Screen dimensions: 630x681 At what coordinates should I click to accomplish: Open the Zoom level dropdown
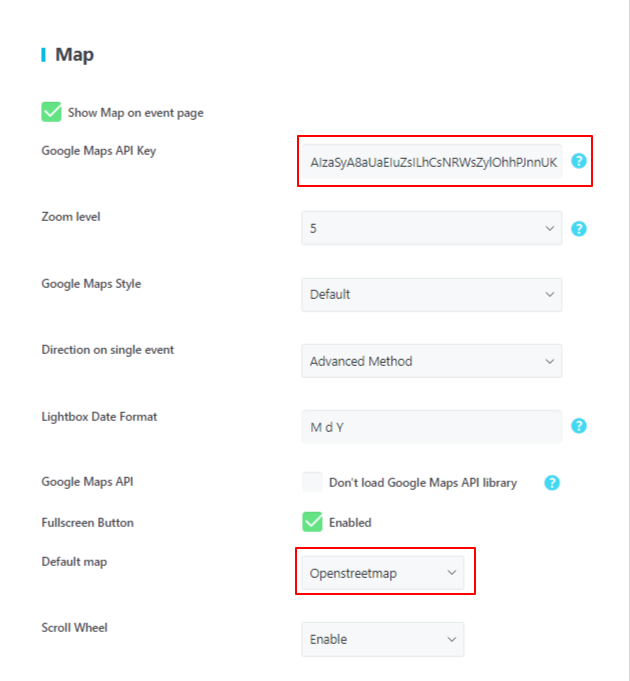coord(432,228)
